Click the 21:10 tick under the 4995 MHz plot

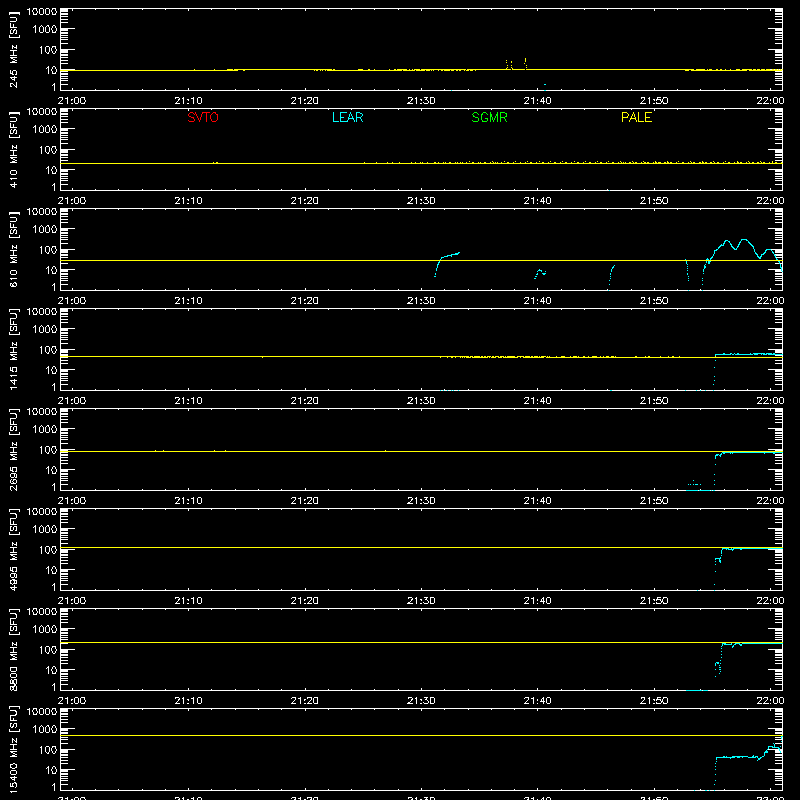[x=188, y=601]
